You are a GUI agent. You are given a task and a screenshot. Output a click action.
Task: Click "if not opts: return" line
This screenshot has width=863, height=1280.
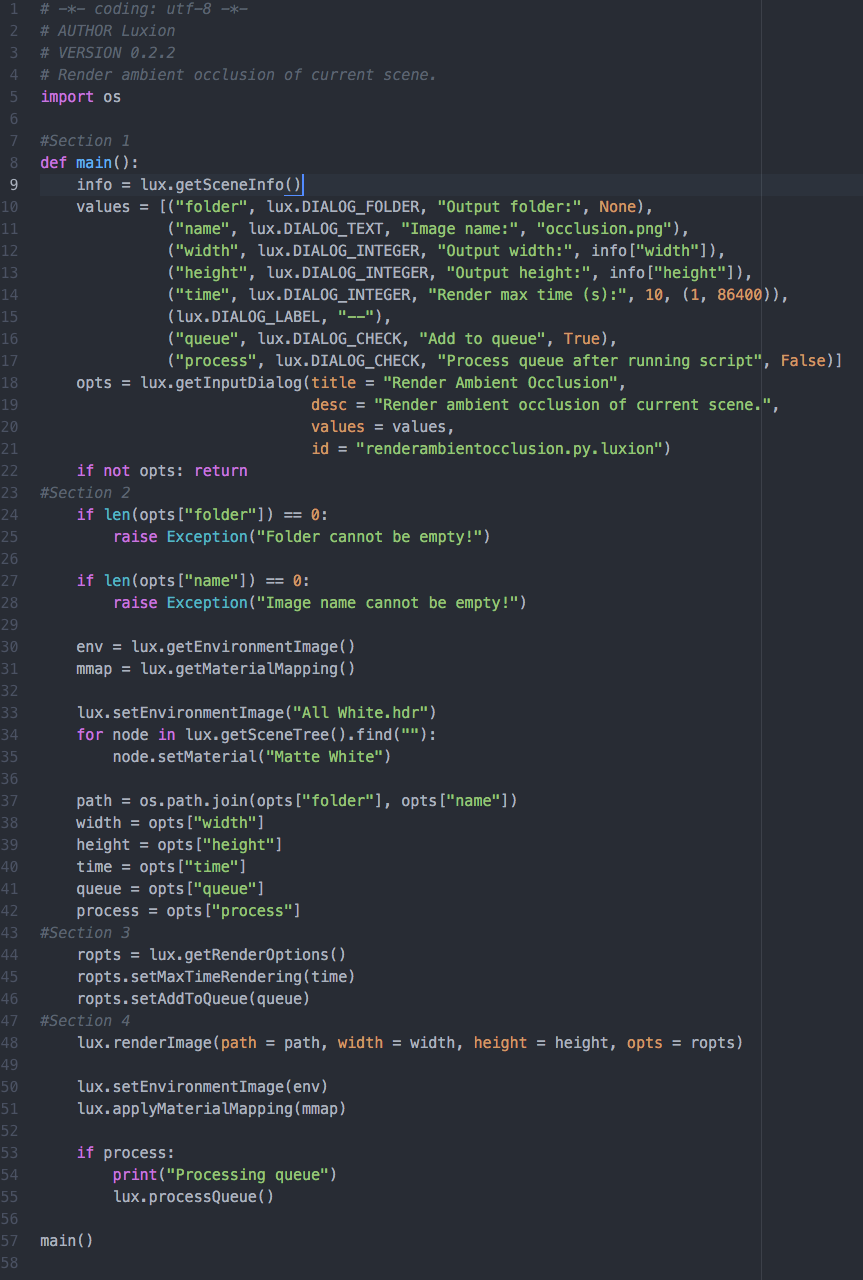tap(162, 470)
